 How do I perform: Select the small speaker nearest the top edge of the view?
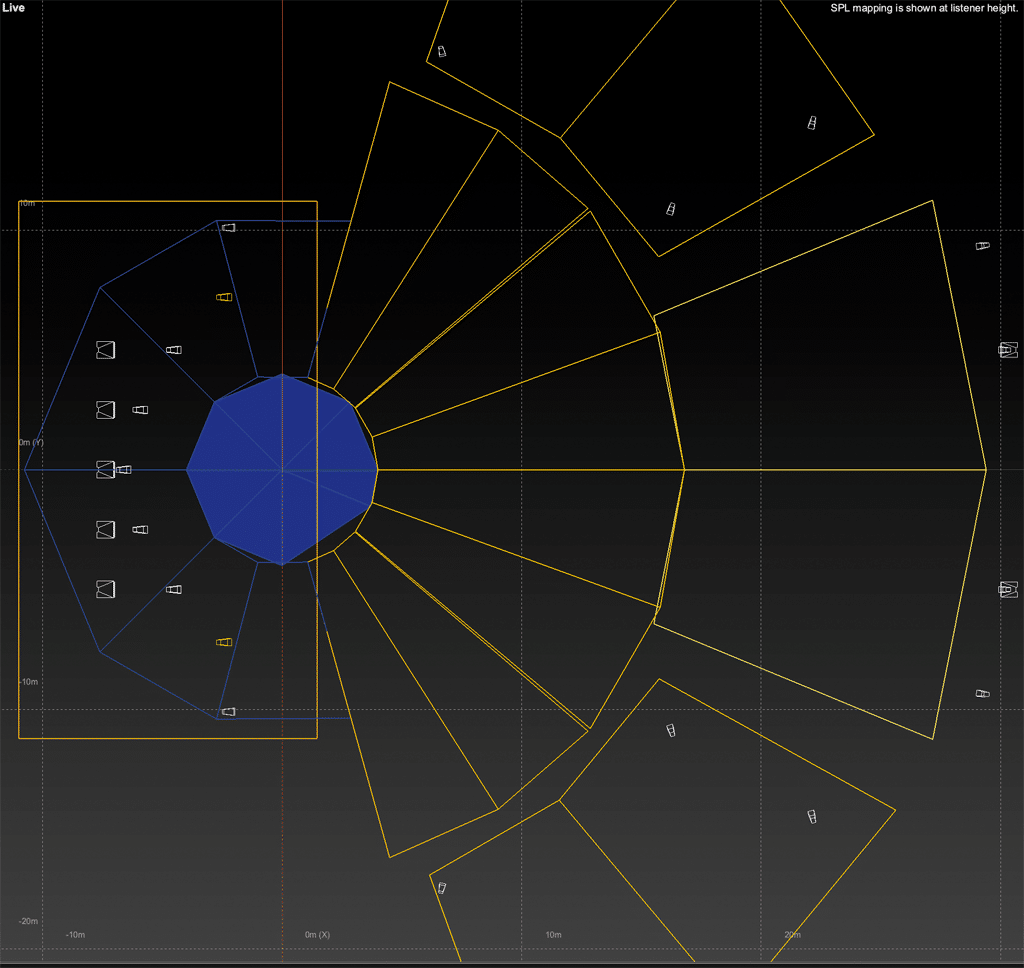441,51
